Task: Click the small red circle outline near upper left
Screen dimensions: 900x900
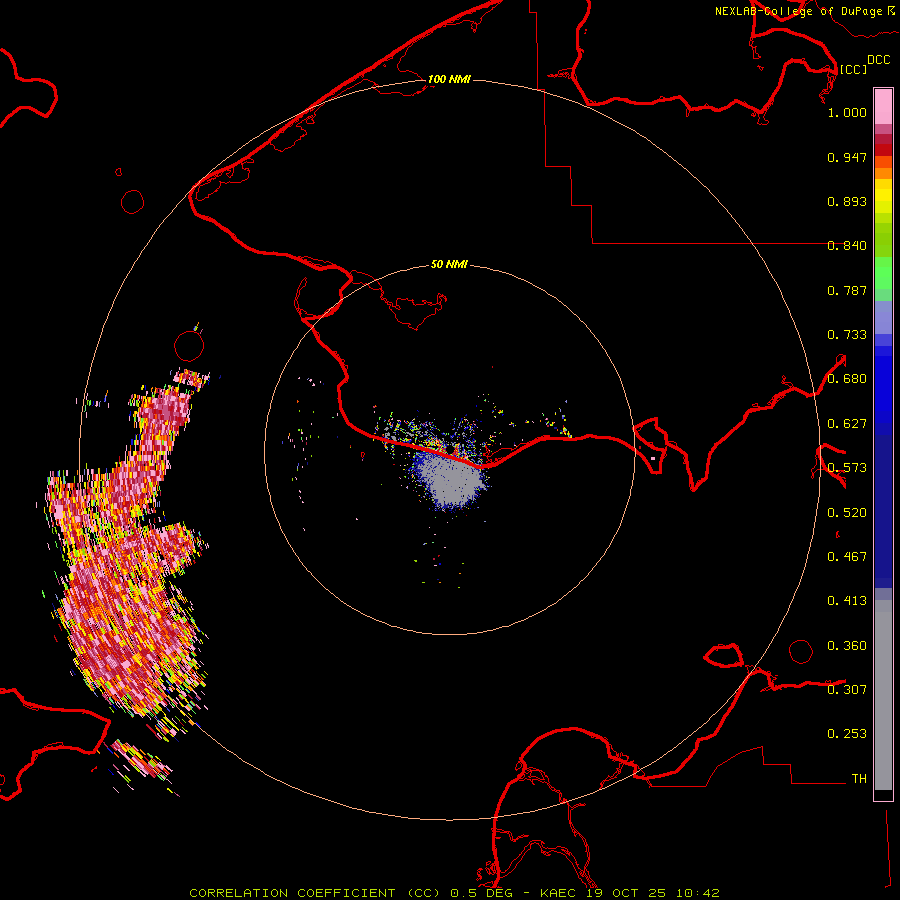Action: pyautogui.click(x=133, y=202)
